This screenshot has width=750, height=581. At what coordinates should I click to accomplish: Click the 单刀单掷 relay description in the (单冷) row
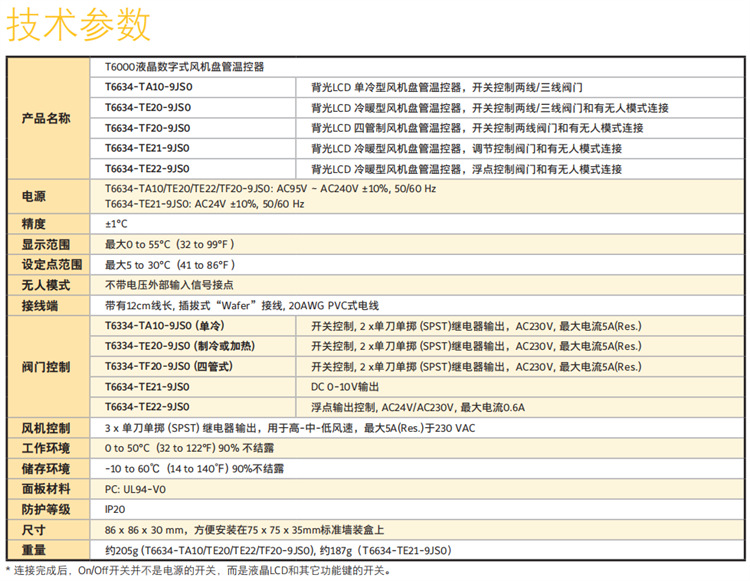click(x=476, y=327)
